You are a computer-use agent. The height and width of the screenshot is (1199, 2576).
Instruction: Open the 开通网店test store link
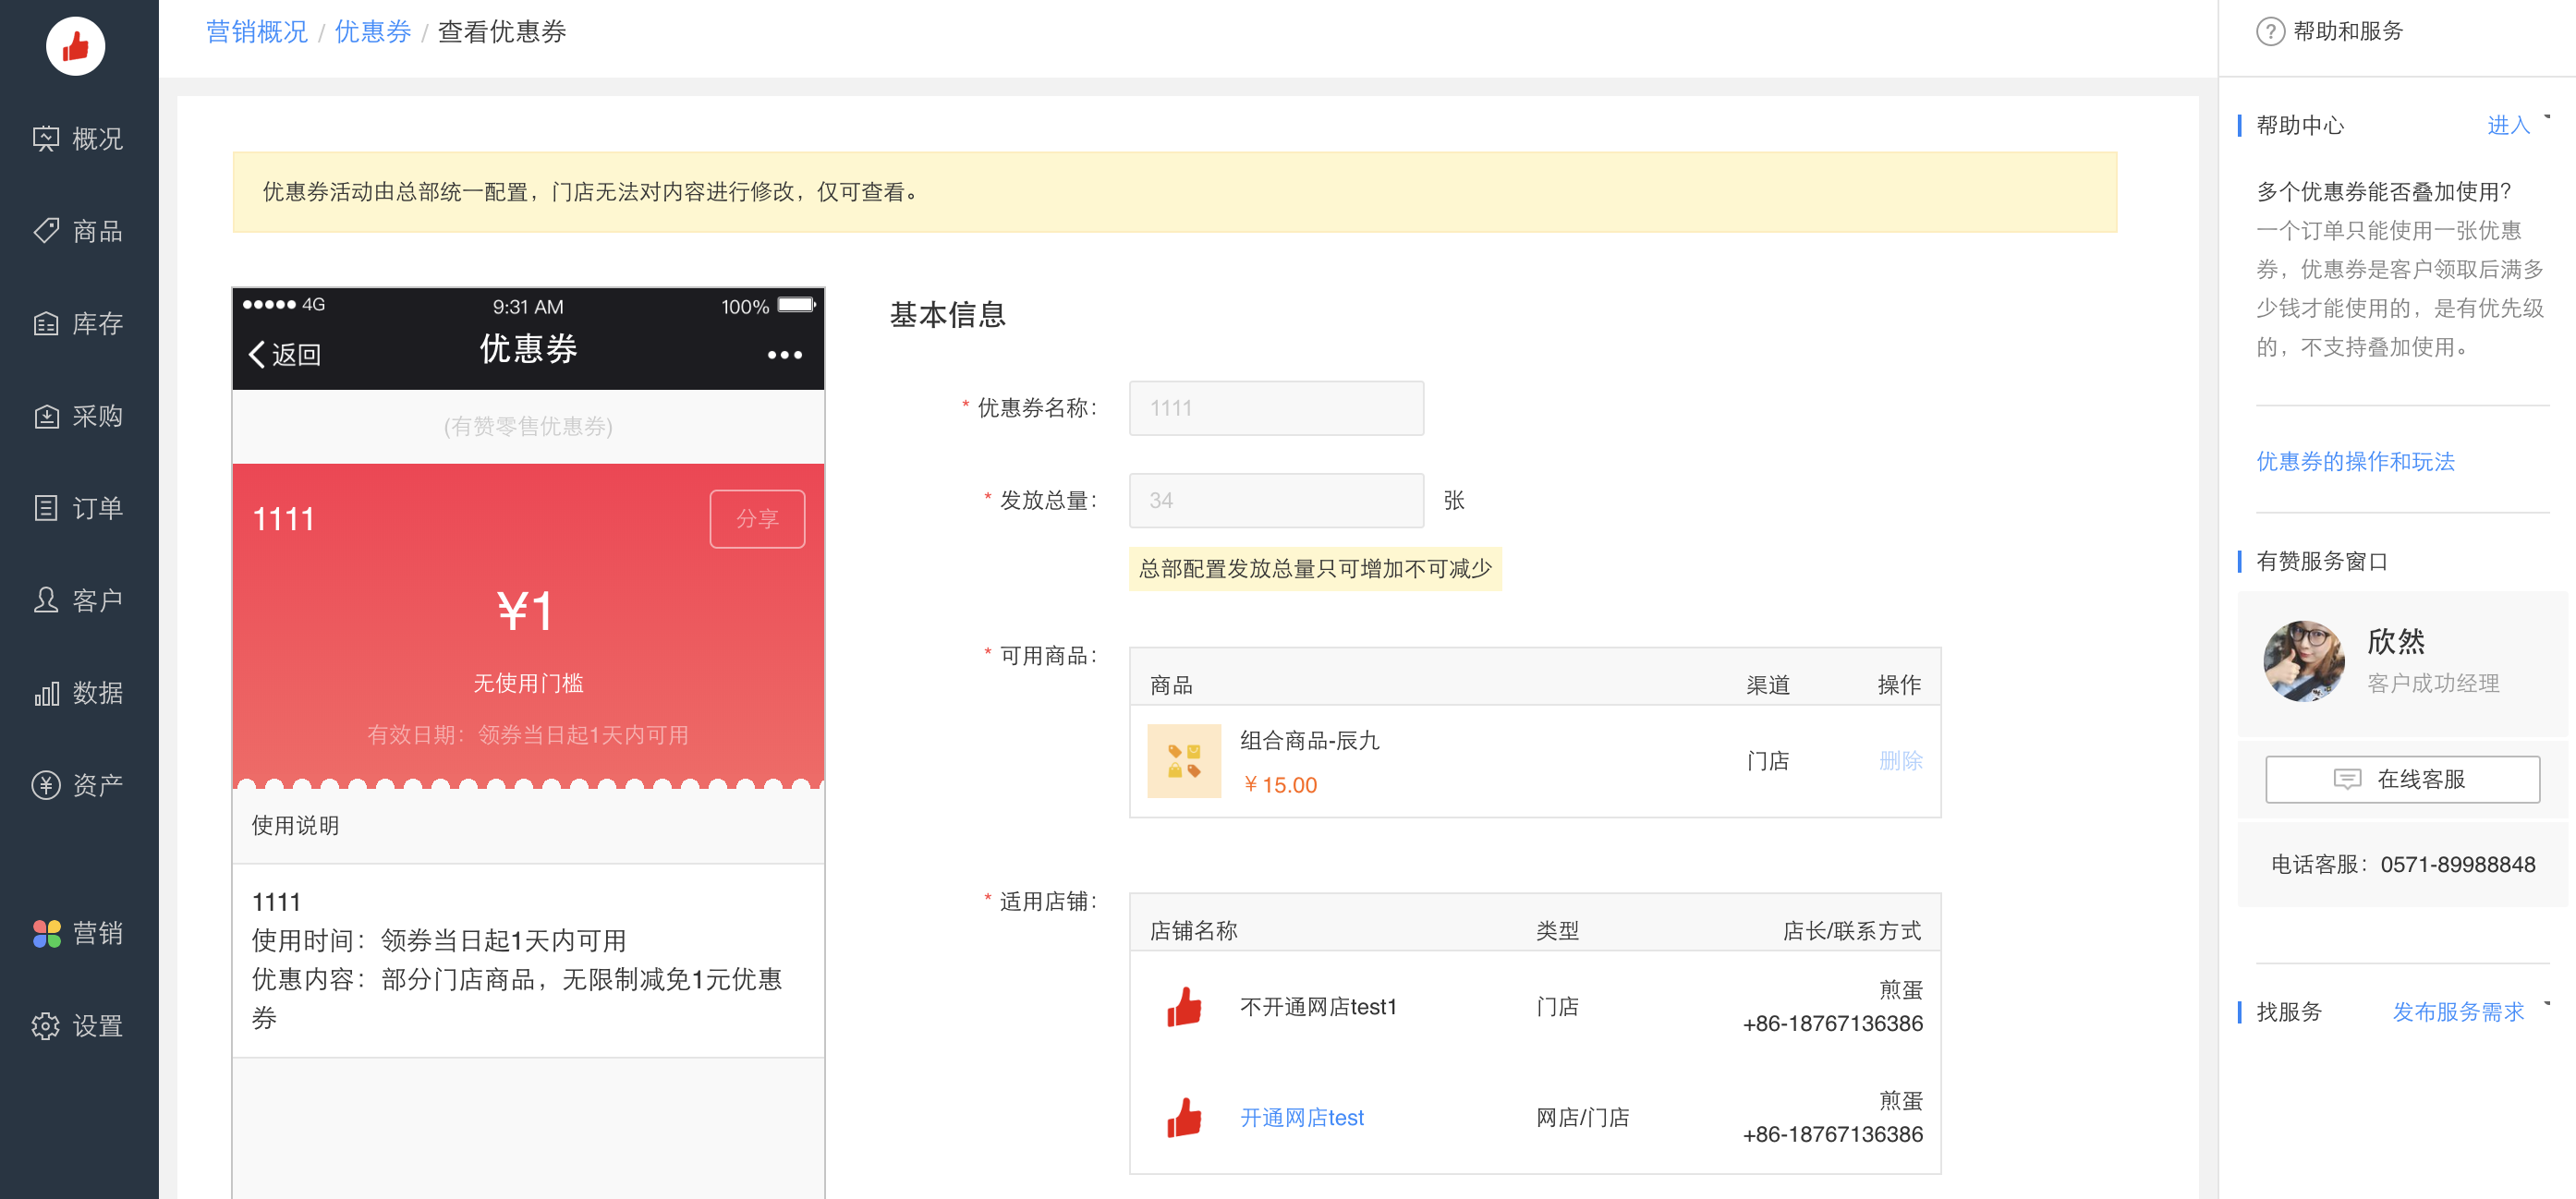tap(1302, 1117)
